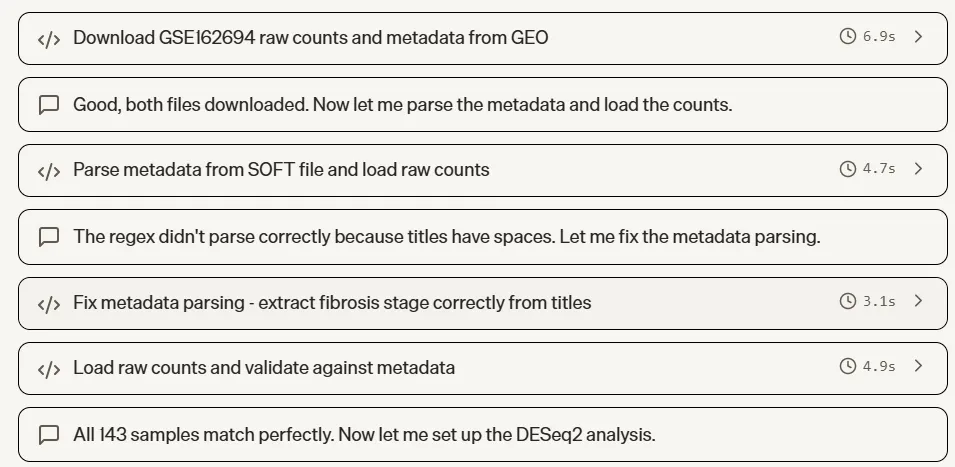Click clock icon showing 6.9s duration
Viewport: 955px width, 467px height.
[x=848, y=37]
